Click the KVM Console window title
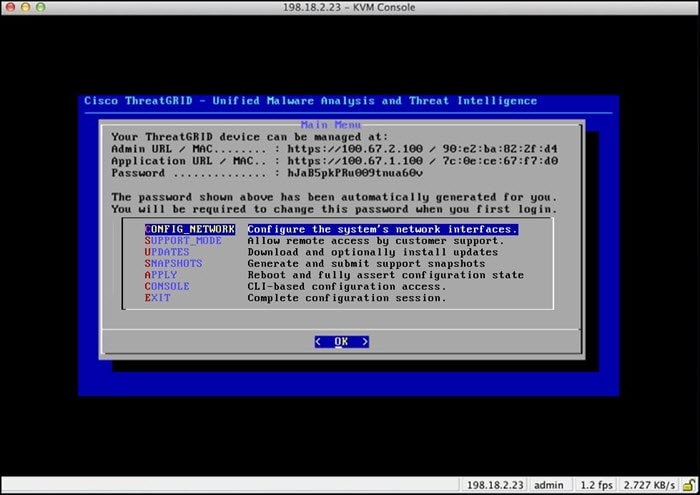The image size is (700, 495). pyautogui.click(x=349, y=7)
